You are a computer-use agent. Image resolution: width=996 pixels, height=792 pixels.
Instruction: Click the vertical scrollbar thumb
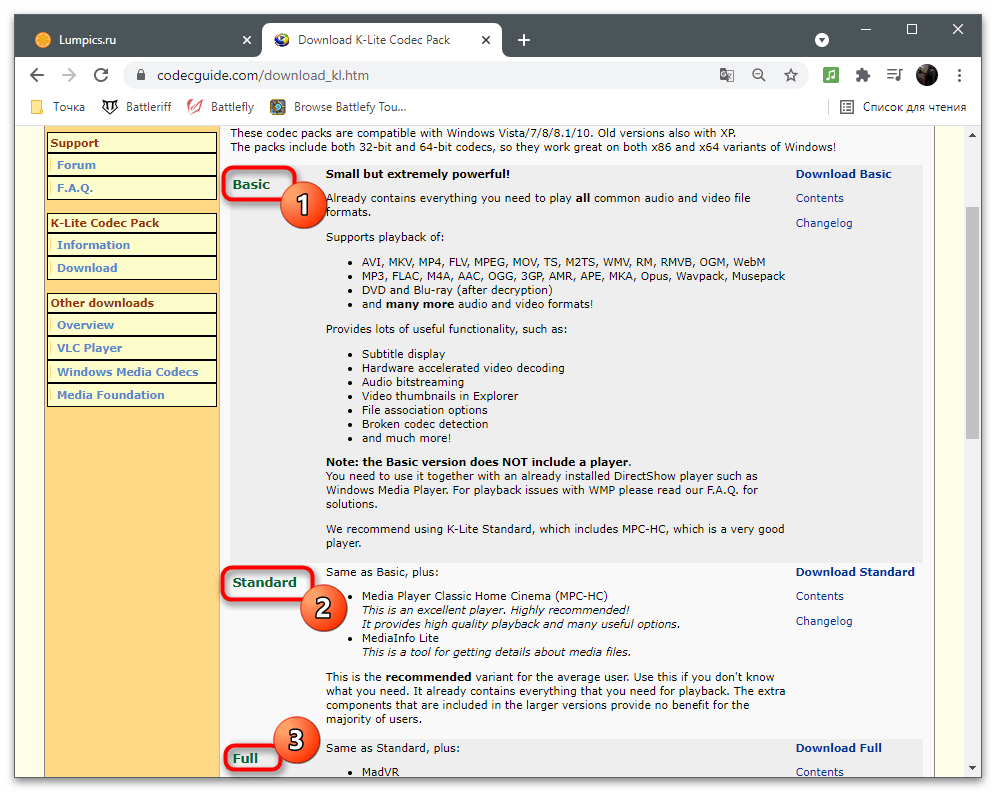point(972,323)
